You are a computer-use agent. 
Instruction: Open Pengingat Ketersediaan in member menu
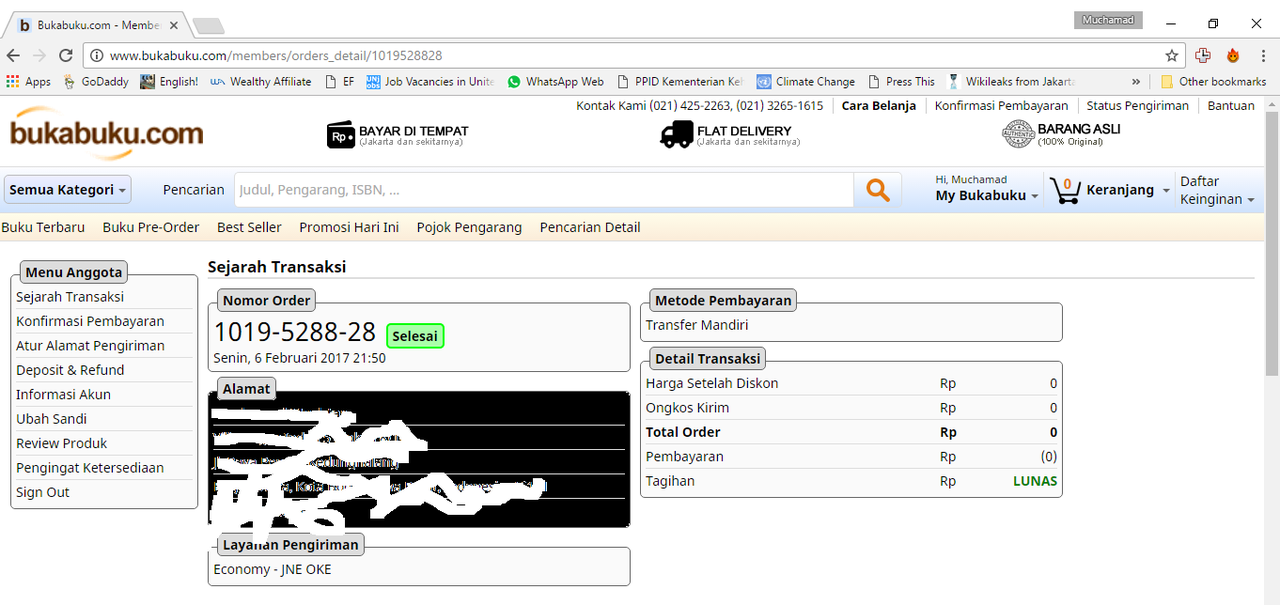click(x=90, y=468)
